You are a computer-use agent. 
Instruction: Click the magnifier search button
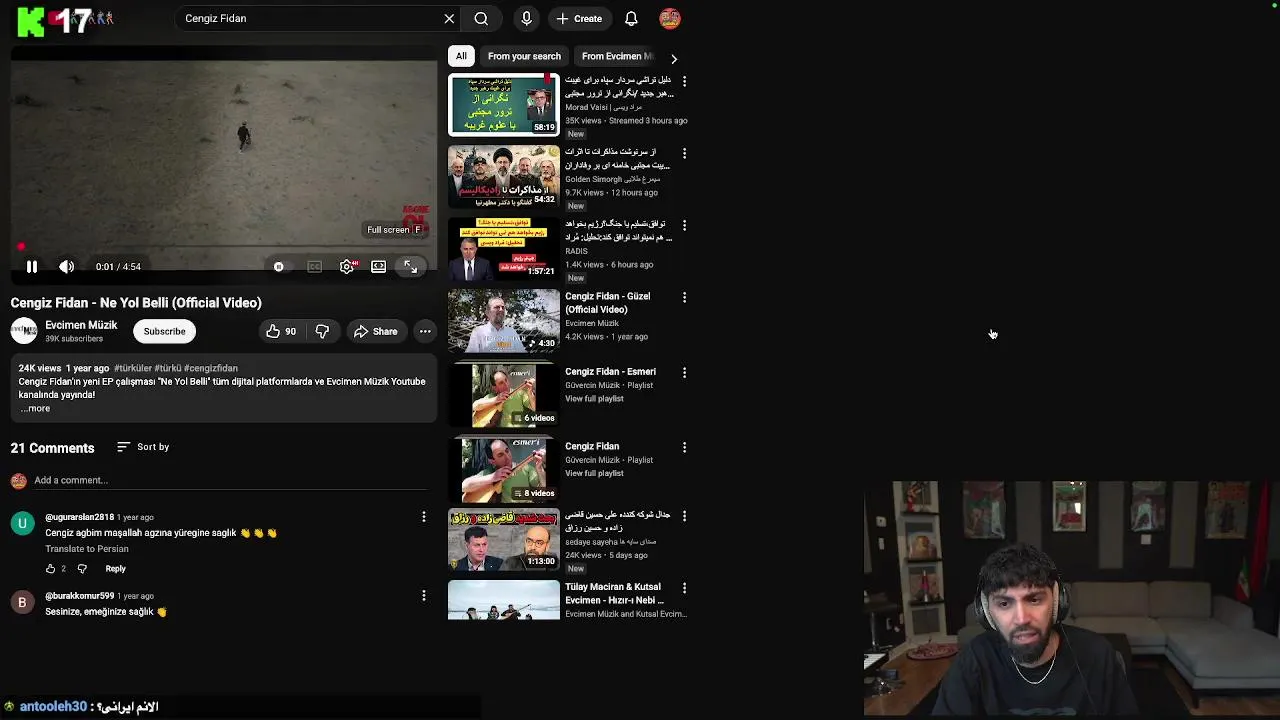tap(481, 18)
